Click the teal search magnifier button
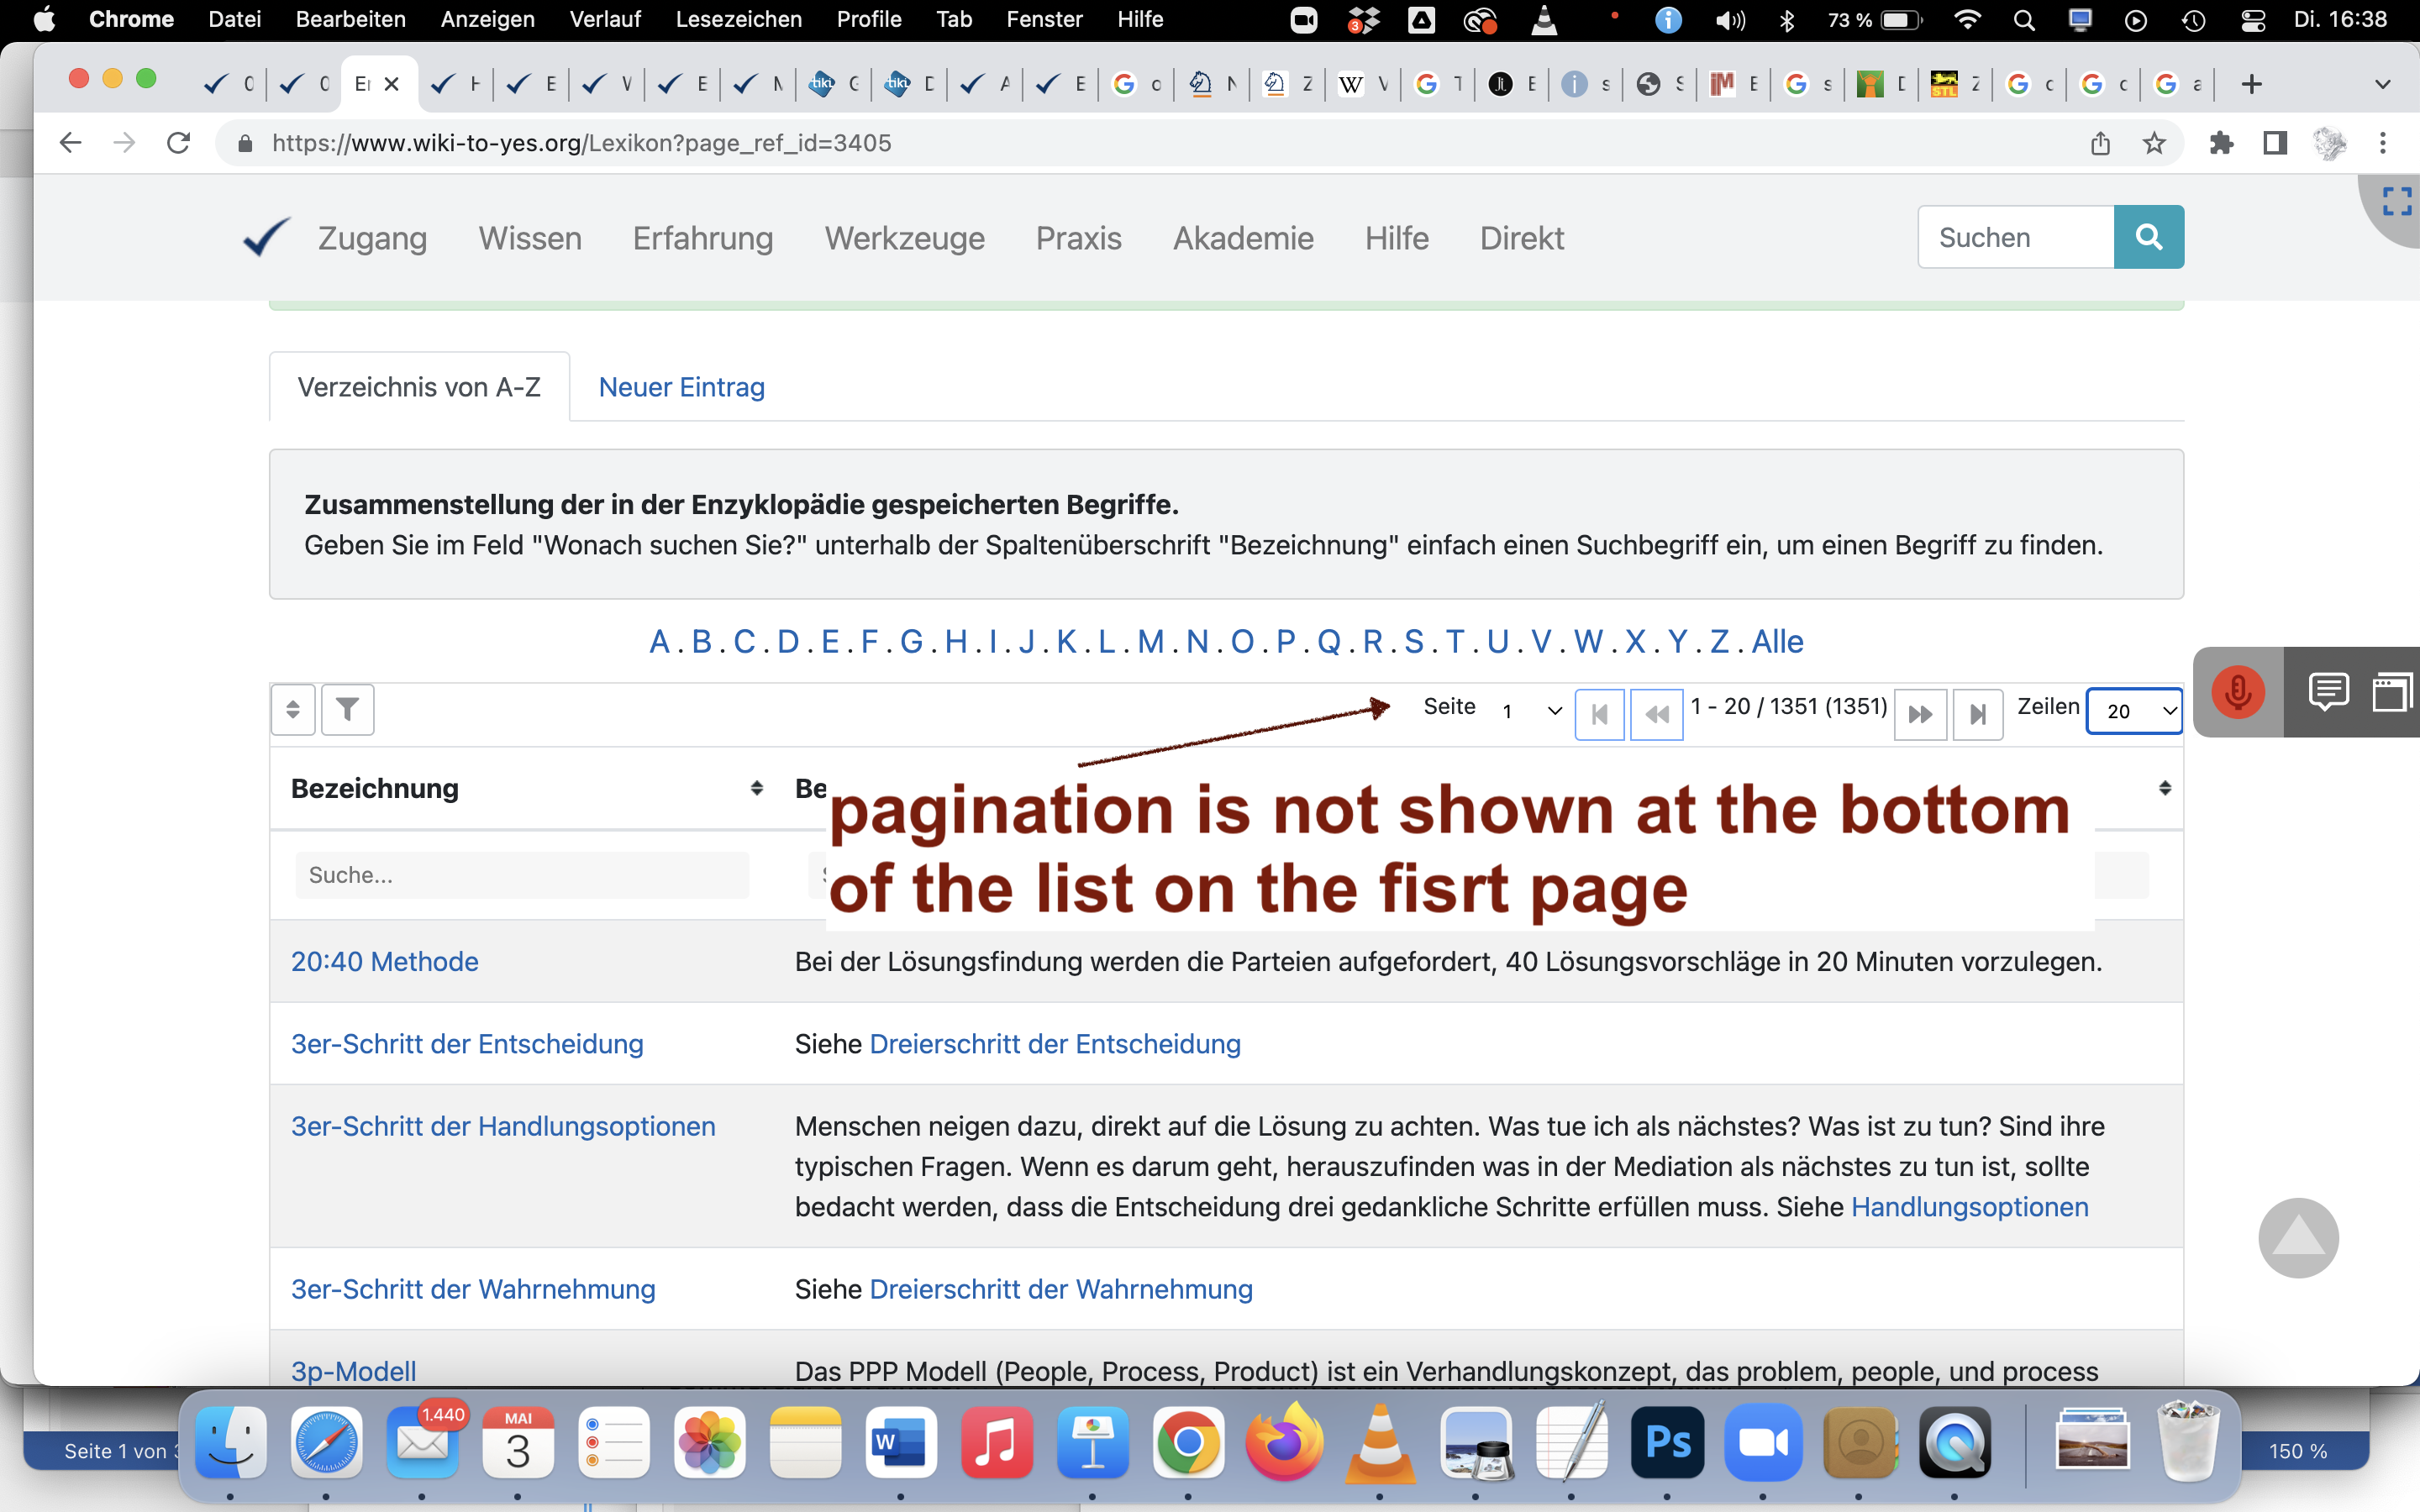 (2148, 237)
